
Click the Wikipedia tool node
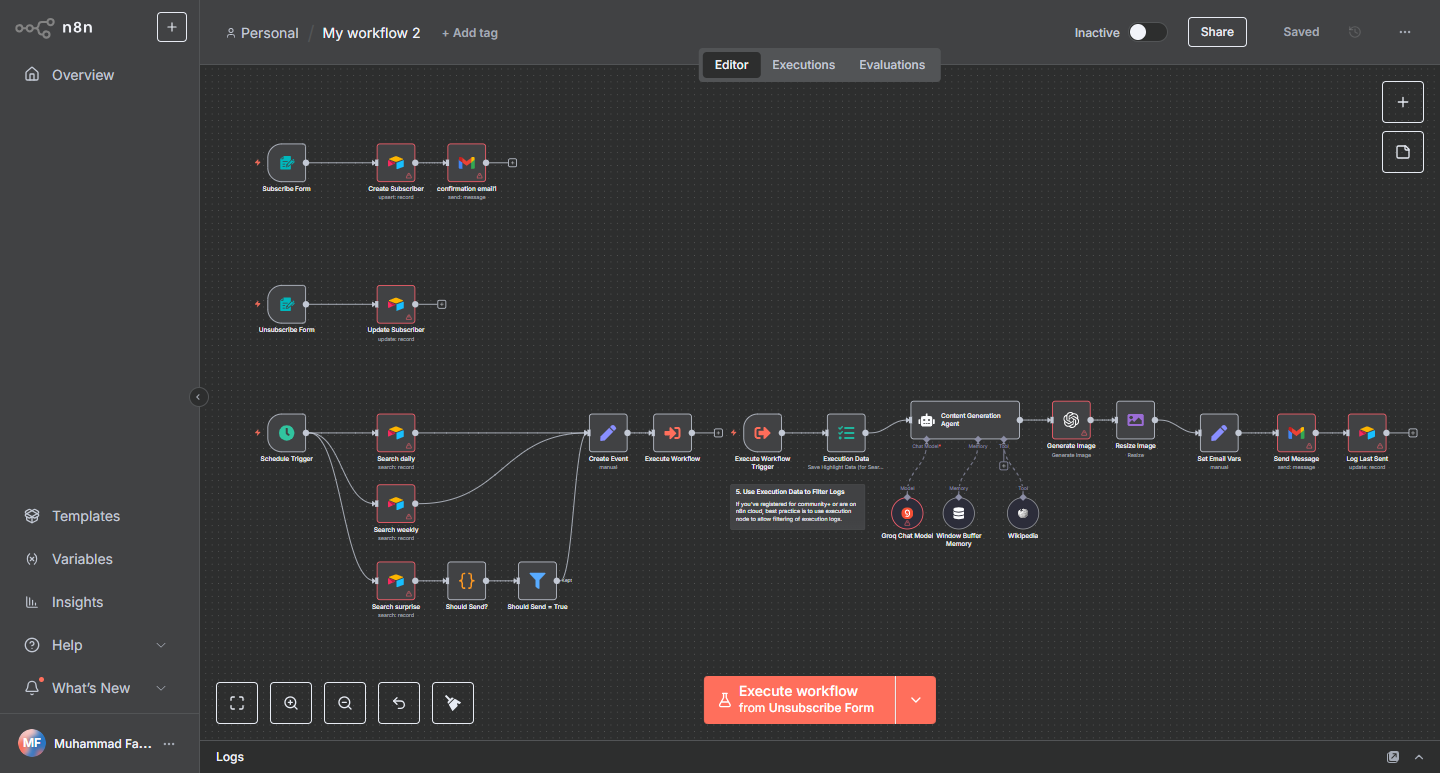coord(1022,513)
